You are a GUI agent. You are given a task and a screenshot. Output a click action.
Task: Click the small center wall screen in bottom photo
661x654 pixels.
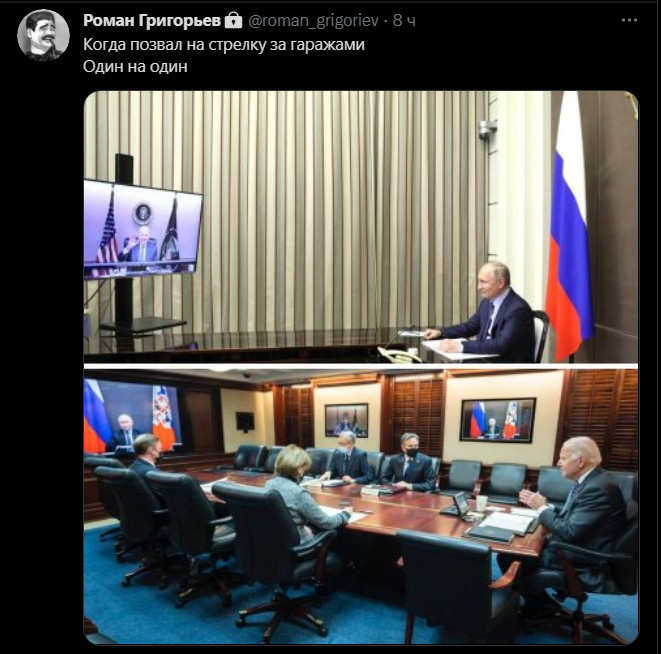(346, 420)
